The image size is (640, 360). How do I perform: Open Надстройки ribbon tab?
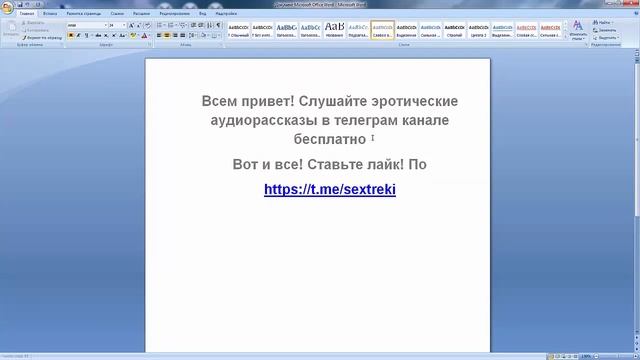point(226,13)
